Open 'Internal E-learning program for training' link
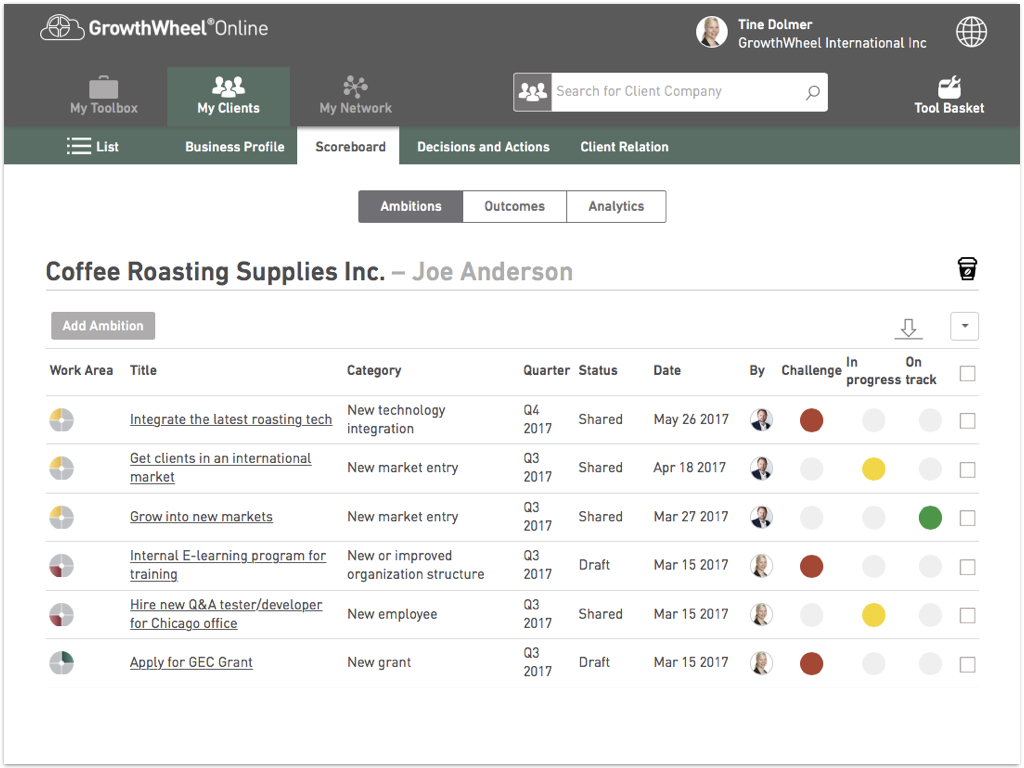The width and height of the screenshot is (1024, 768). (227, 565)
